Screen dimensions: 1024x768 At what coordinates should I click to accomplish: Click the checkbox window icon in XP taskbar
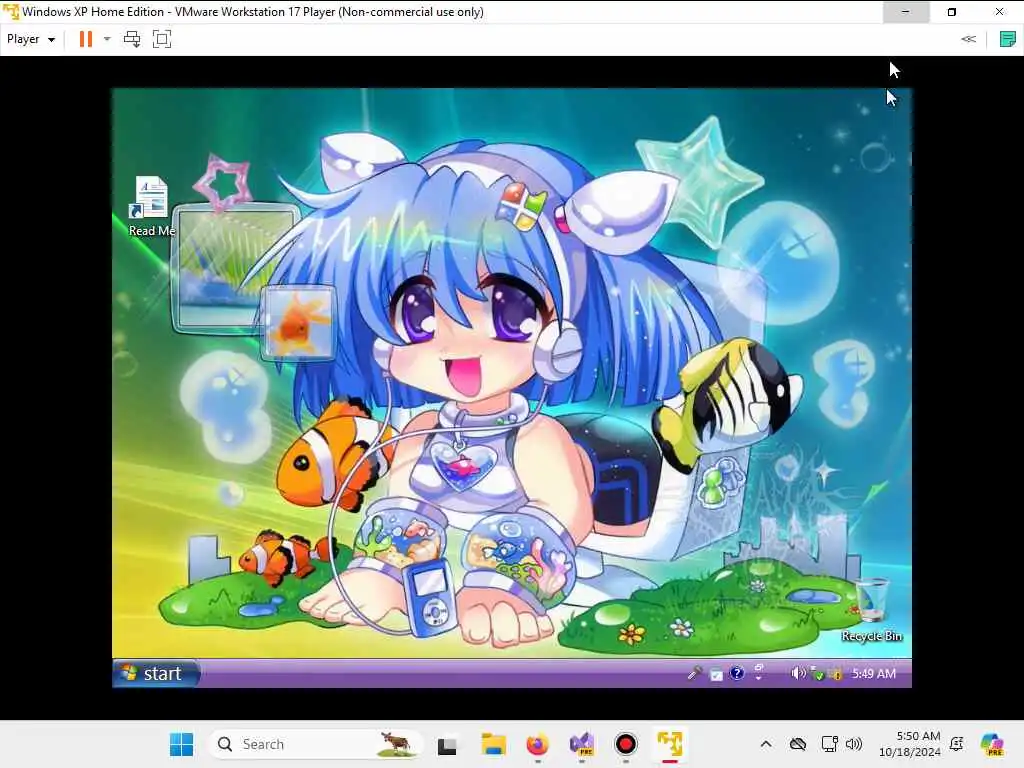[x=716, y=675]
